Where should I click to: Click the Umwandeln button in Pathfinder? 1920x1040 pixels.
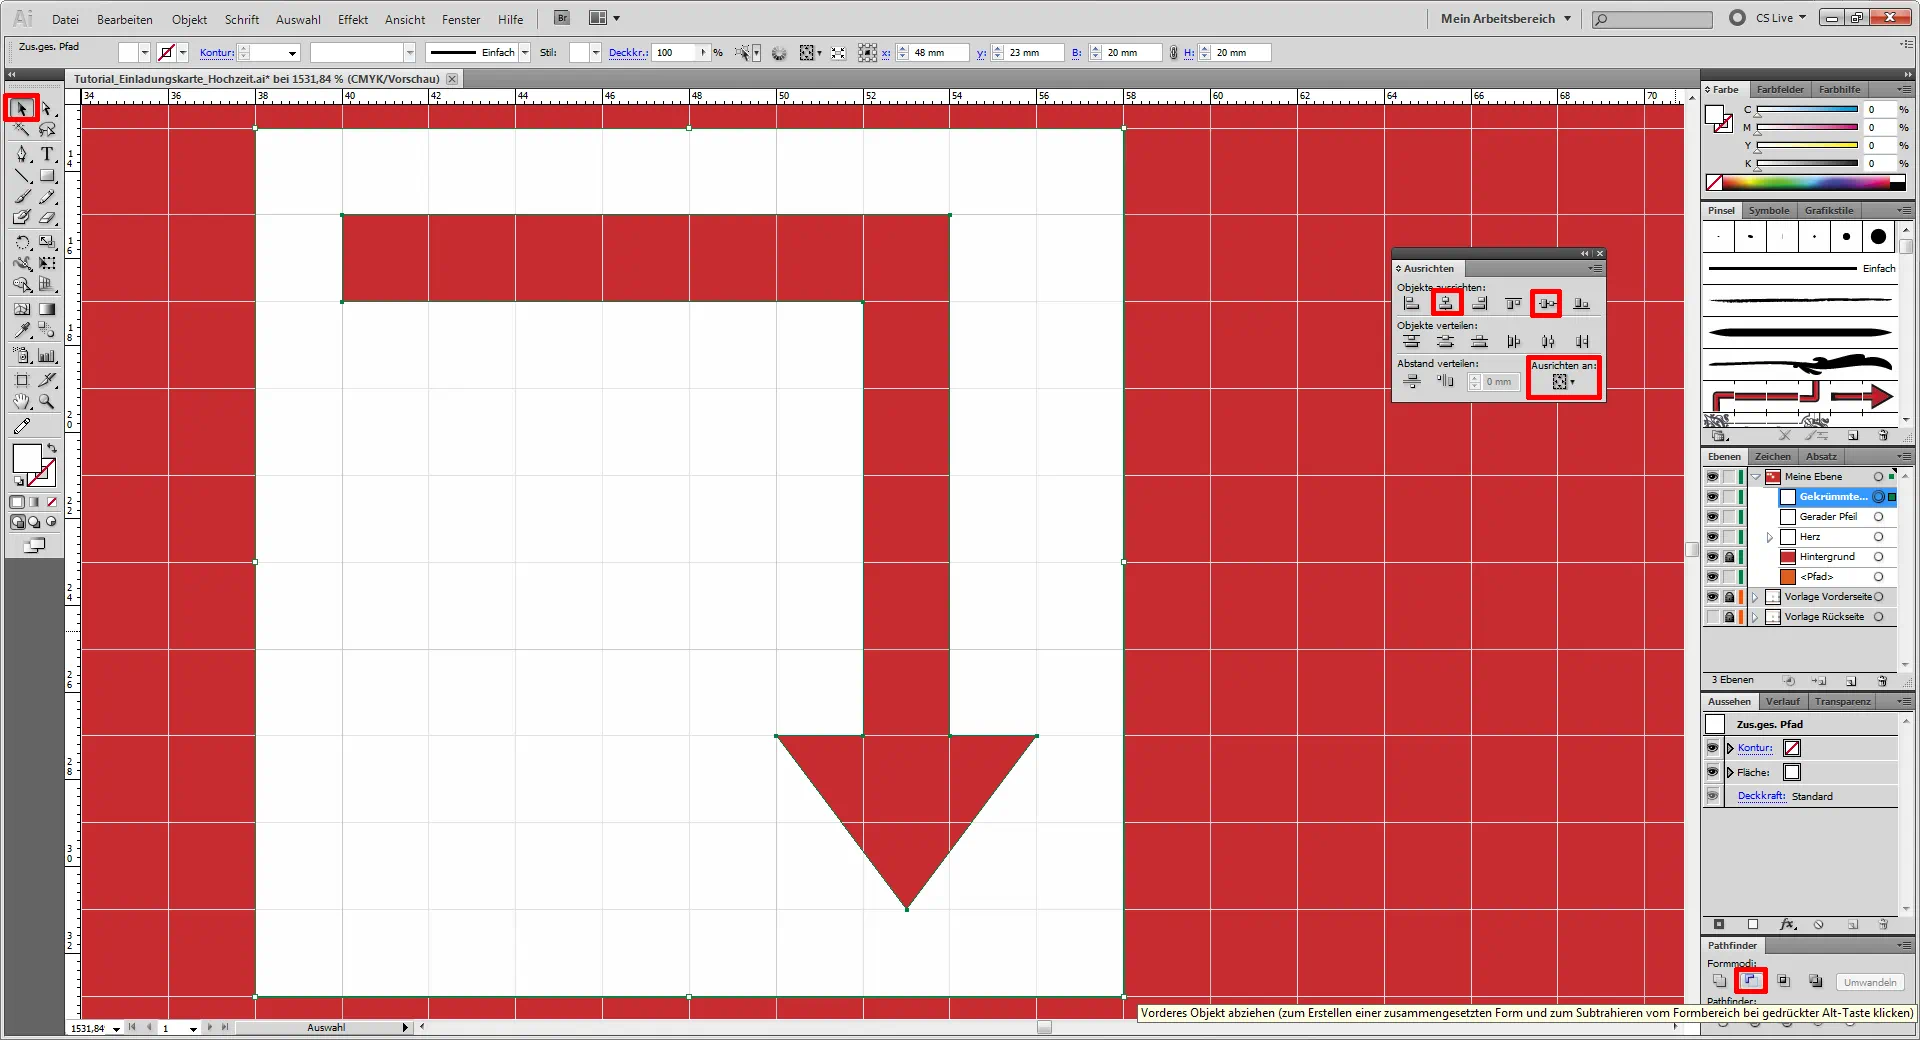click(x=1869, y=982)
